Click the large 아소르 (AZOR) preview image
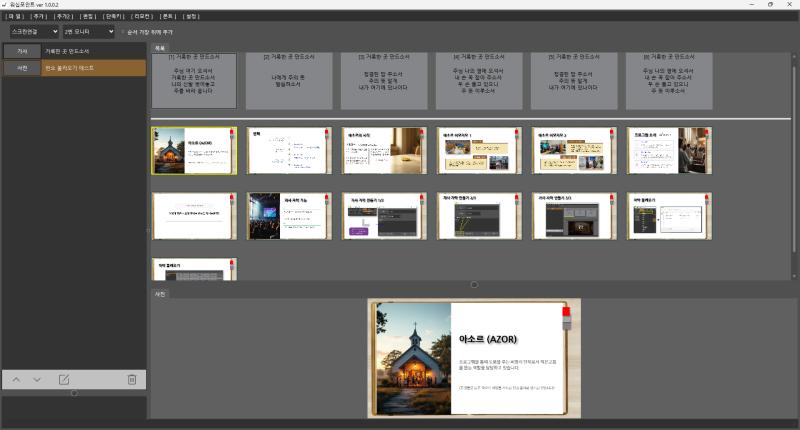The width and height of the screenshot is (800, 430). coord(473,358)
